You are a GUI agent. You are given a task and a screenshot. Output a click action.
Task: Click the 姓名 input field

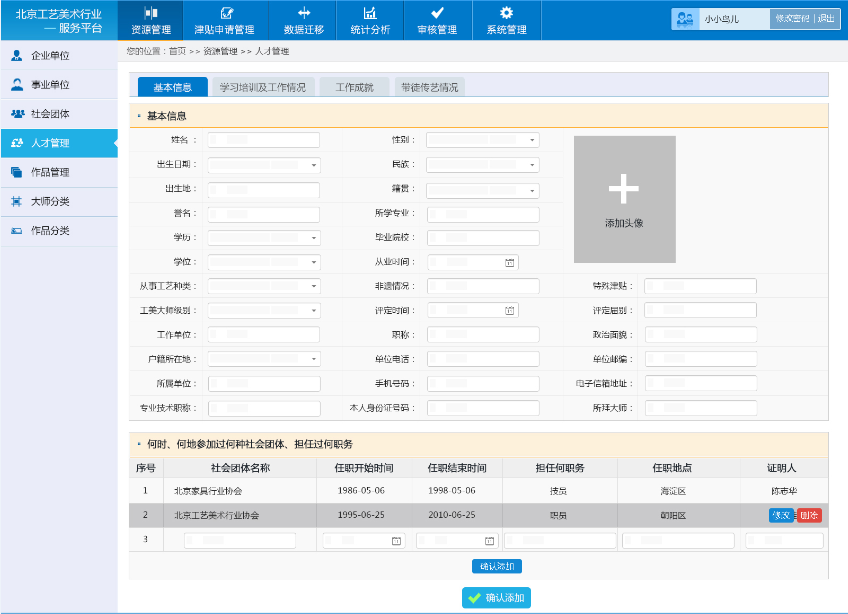pos(263,141)
